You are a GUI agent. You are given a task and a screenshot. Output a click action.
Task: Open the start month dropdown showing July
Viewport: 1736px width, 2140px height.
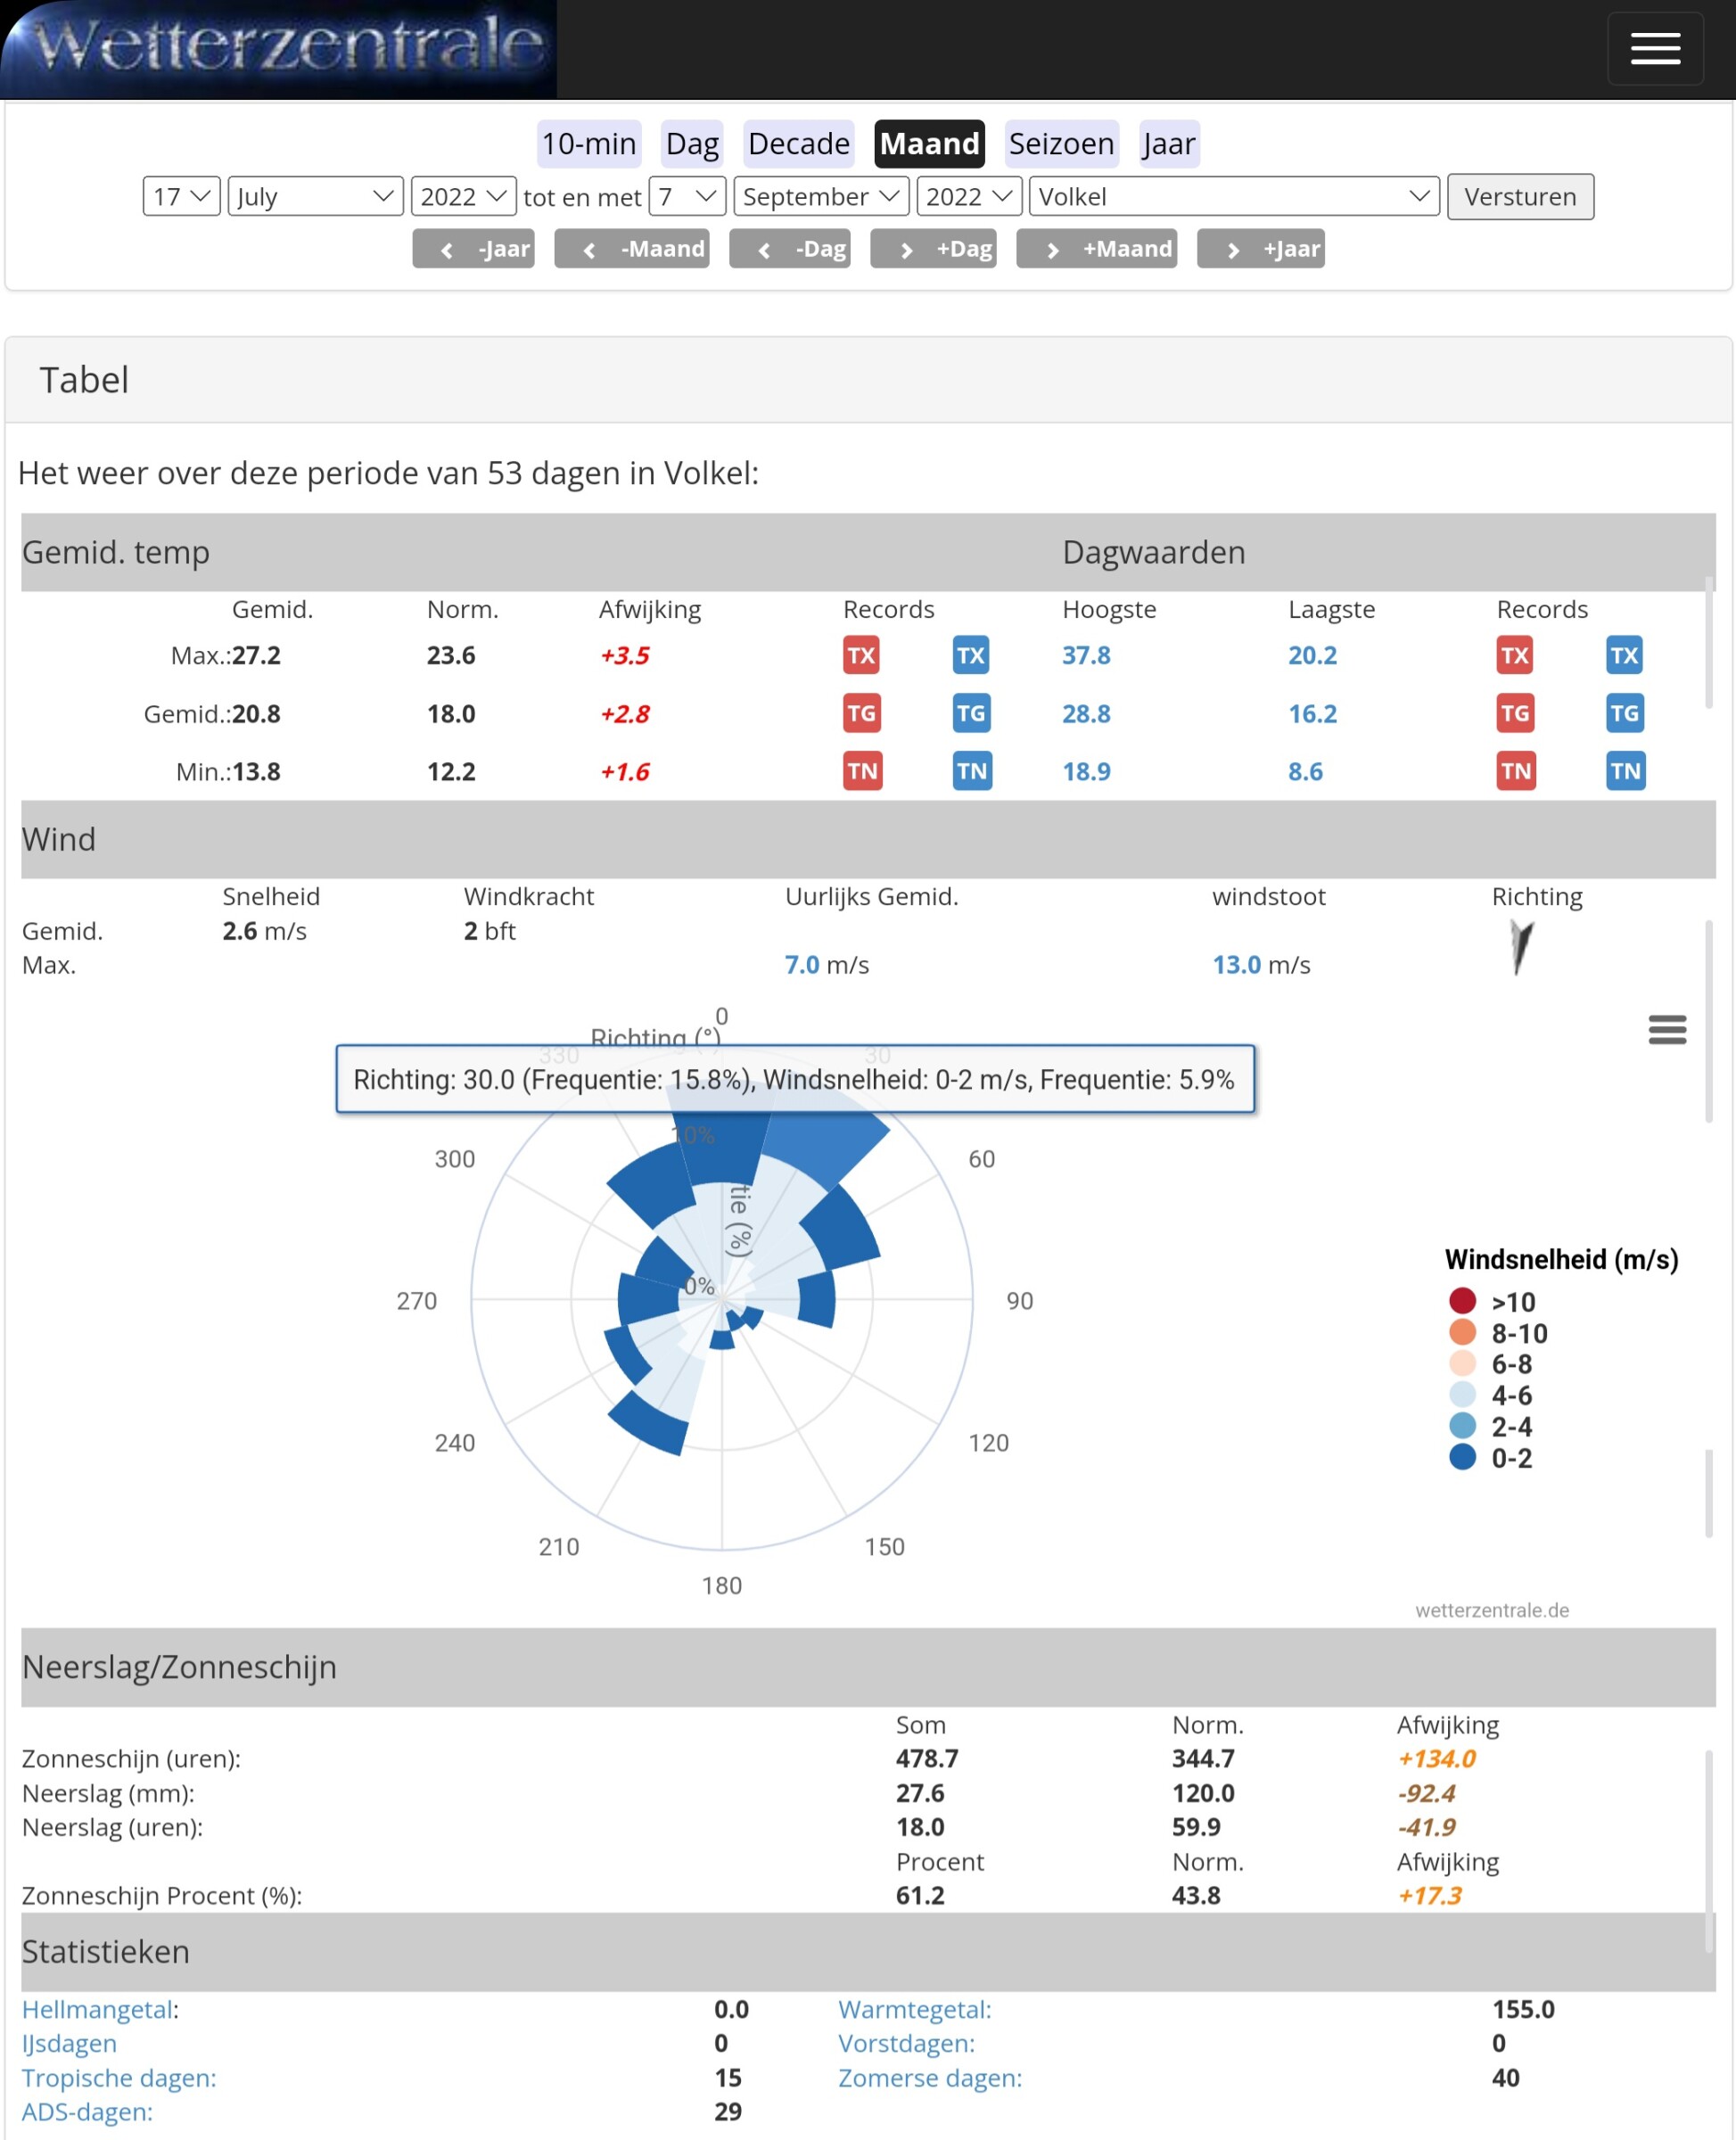[x=315, y=196]
